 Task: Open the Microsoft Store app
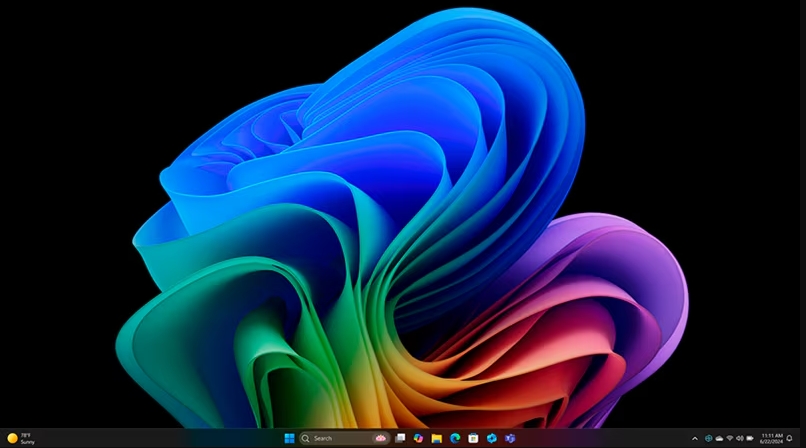pyautogui.click(x=473, y=438)
